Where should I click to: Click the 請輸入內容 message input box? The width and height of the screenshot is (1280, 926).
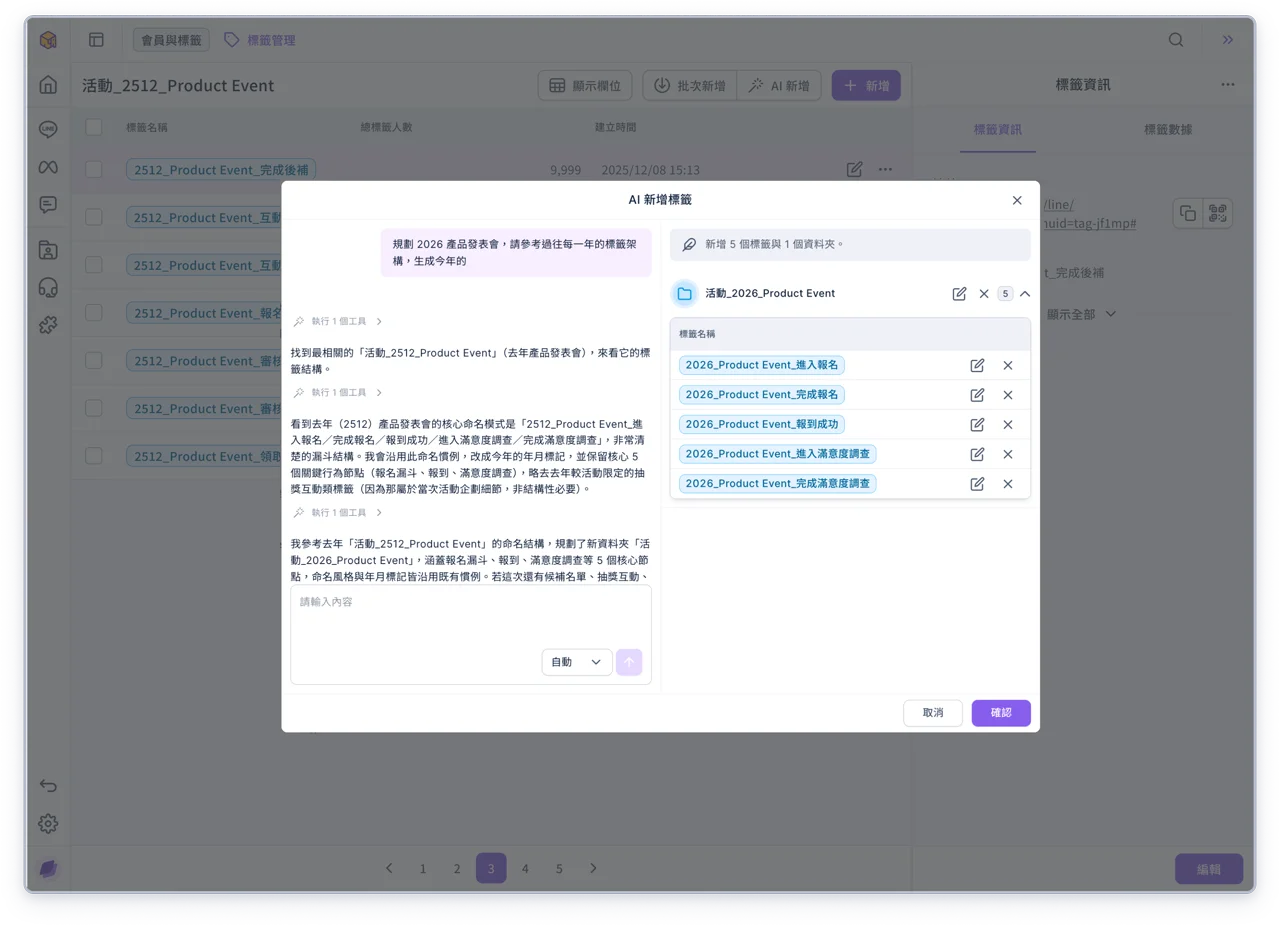point(471,634)
